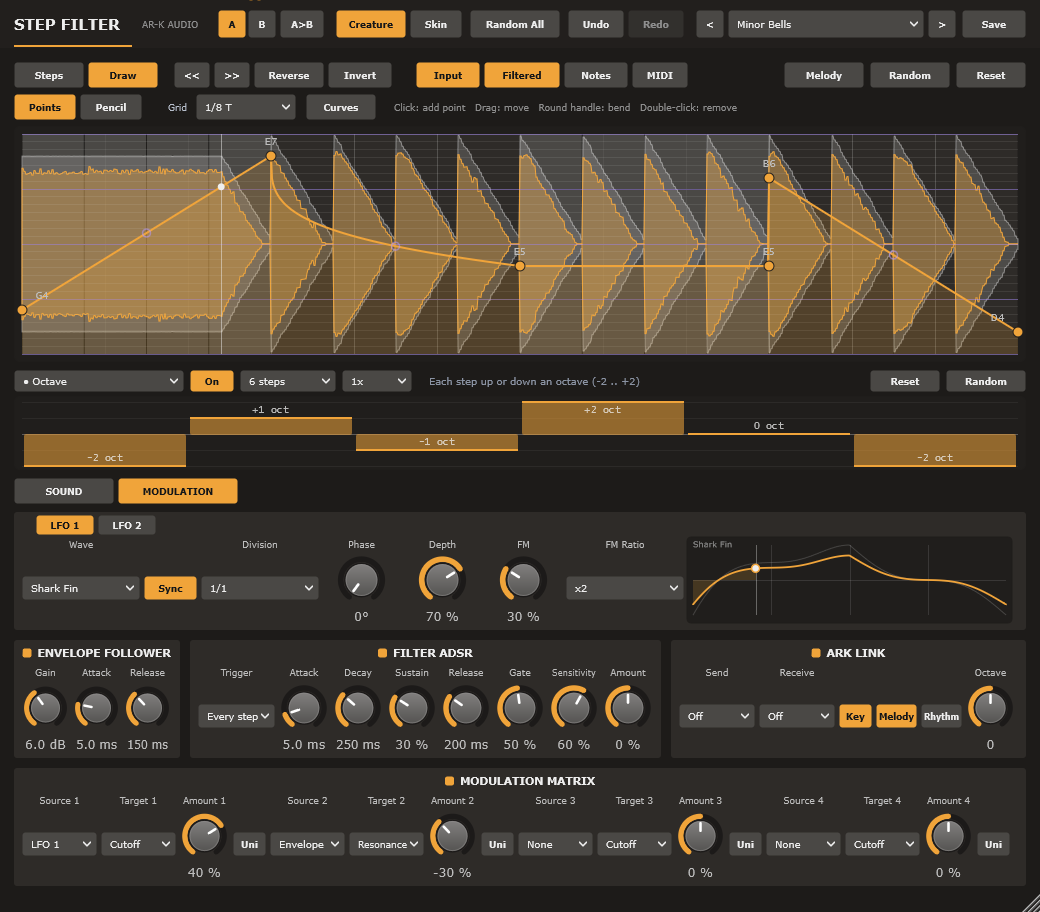Click the LFO shape display handle point

coord(755,568)
